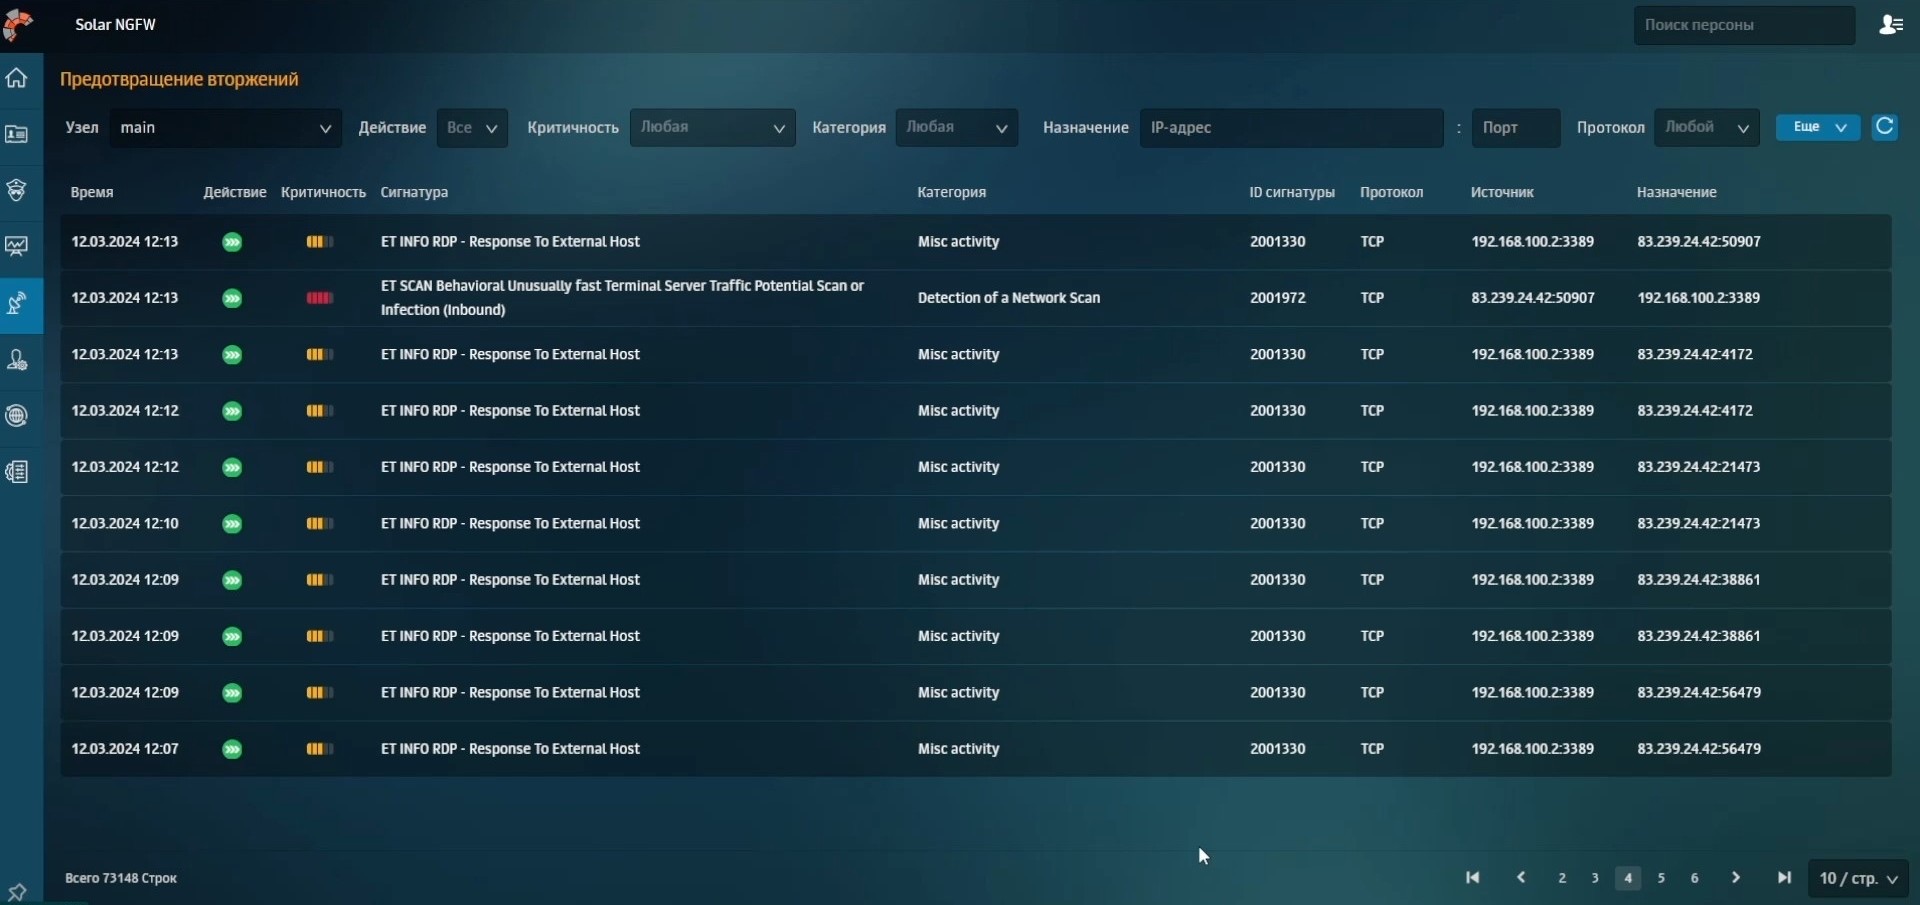Open the user settings sidebar icon
The height and width of the screenshot is (905, 1920).
click(17, 360)
